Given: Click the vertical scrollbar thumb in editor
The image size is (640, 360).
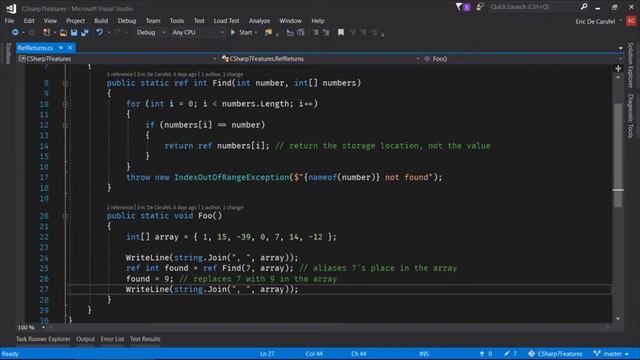Looking at the screenshot, I should coord(618,155).
